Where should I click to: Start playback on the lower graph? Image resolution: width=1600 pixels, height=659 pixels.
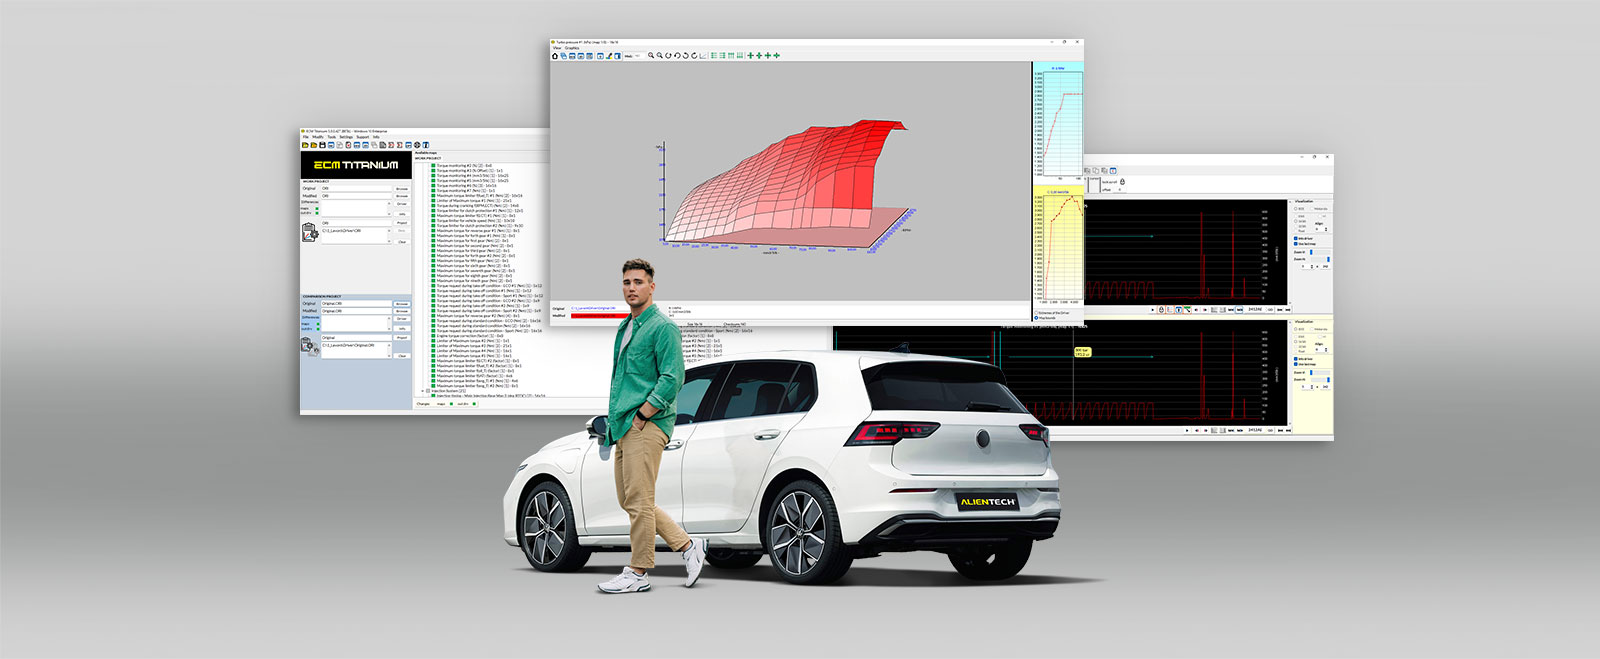point(1187,431)
